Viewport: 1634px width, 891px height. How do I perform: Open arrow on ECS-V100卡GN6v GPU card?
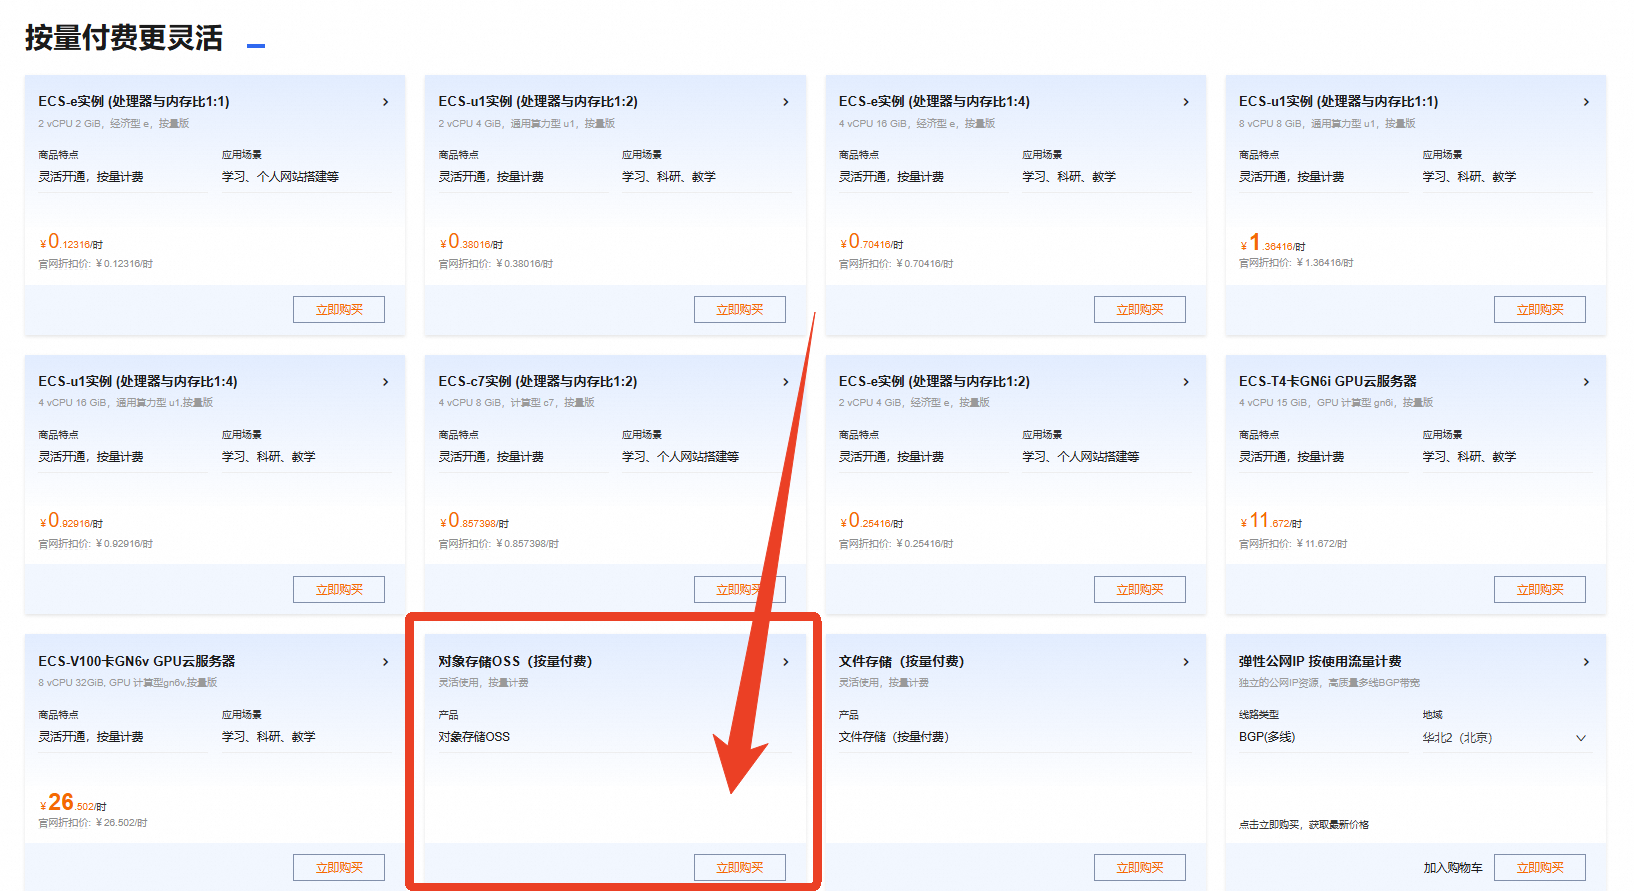[x=385, y=662]
